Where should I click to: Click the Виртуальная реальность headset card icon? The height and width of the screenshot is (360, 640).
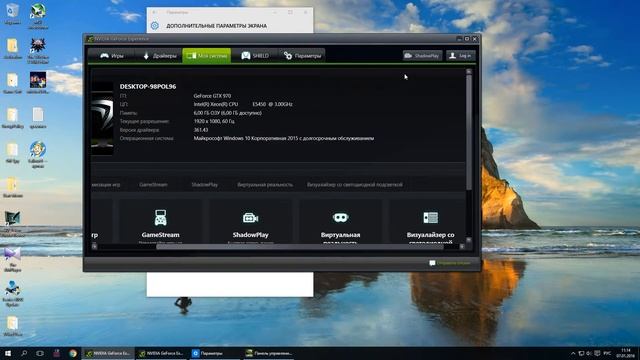point(340,218)
